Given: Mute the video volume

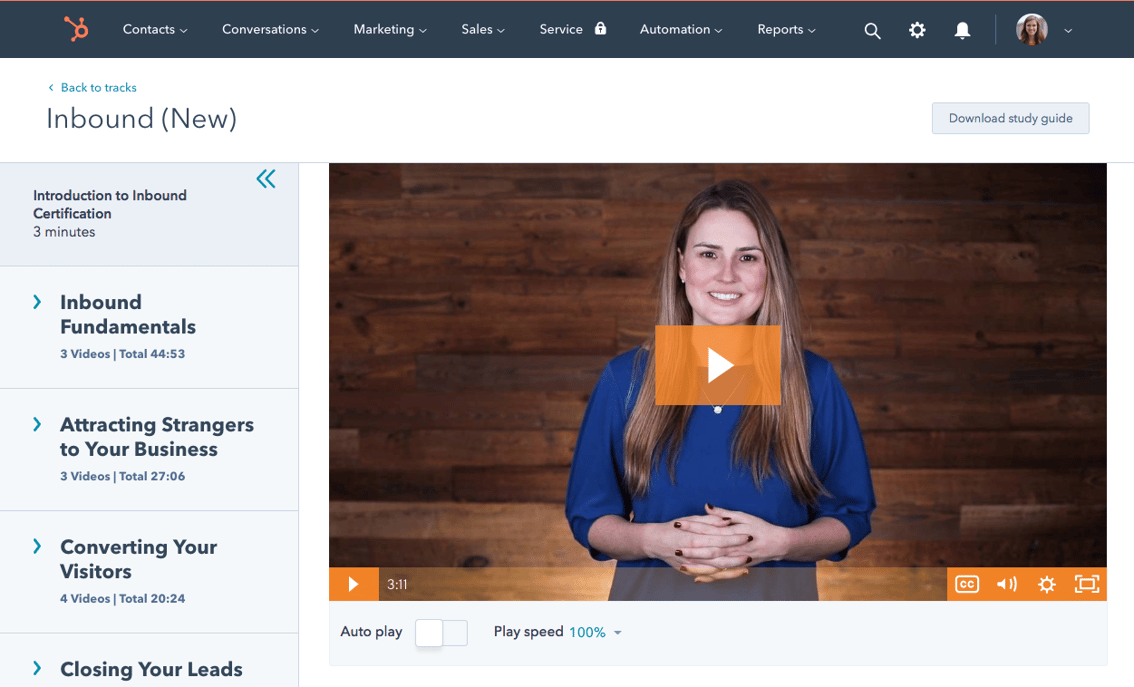Looking at the screenshot, I should tap(1006, 583).
